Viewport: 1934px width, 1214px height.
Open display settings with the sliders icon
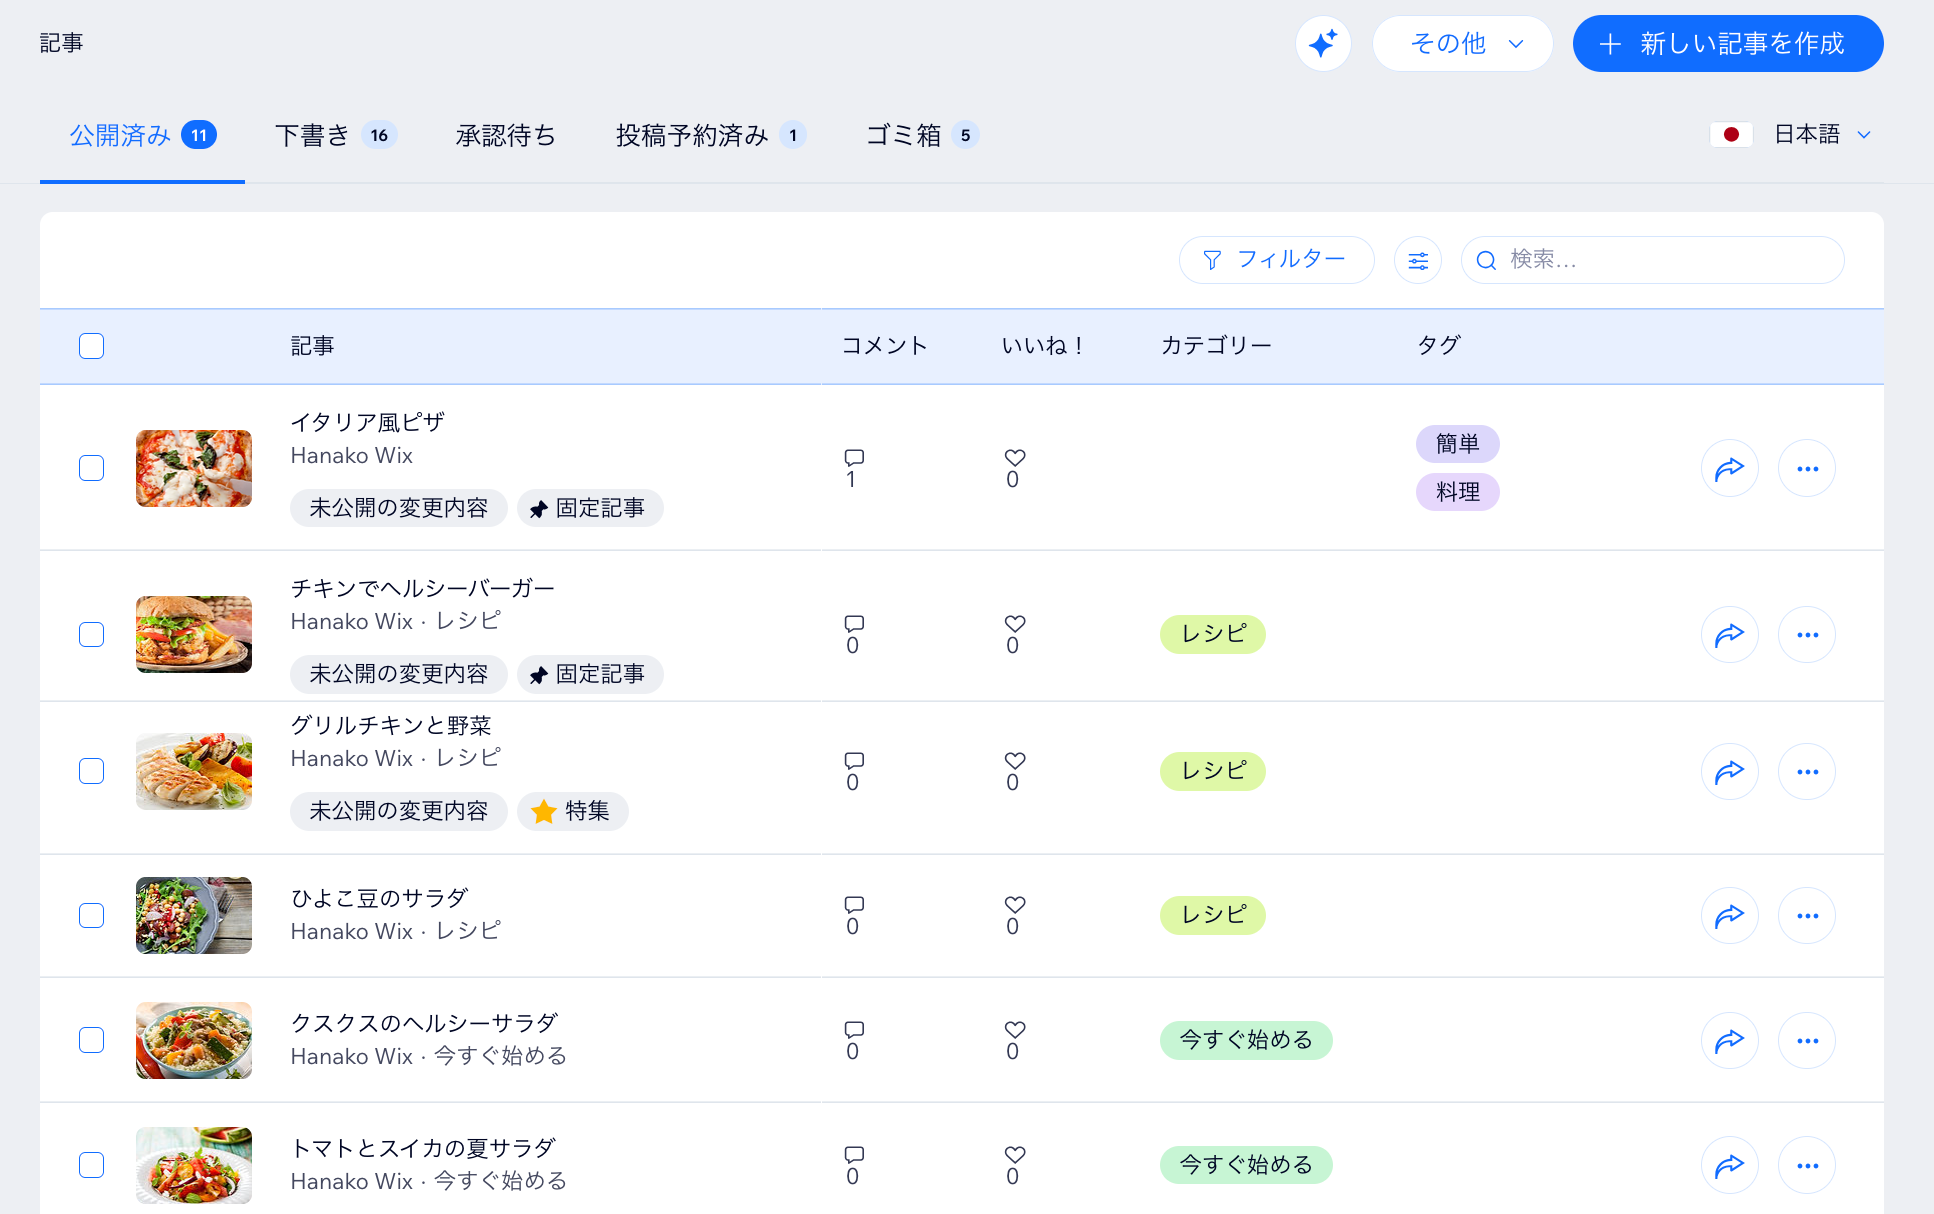(x=1417, y=259)
